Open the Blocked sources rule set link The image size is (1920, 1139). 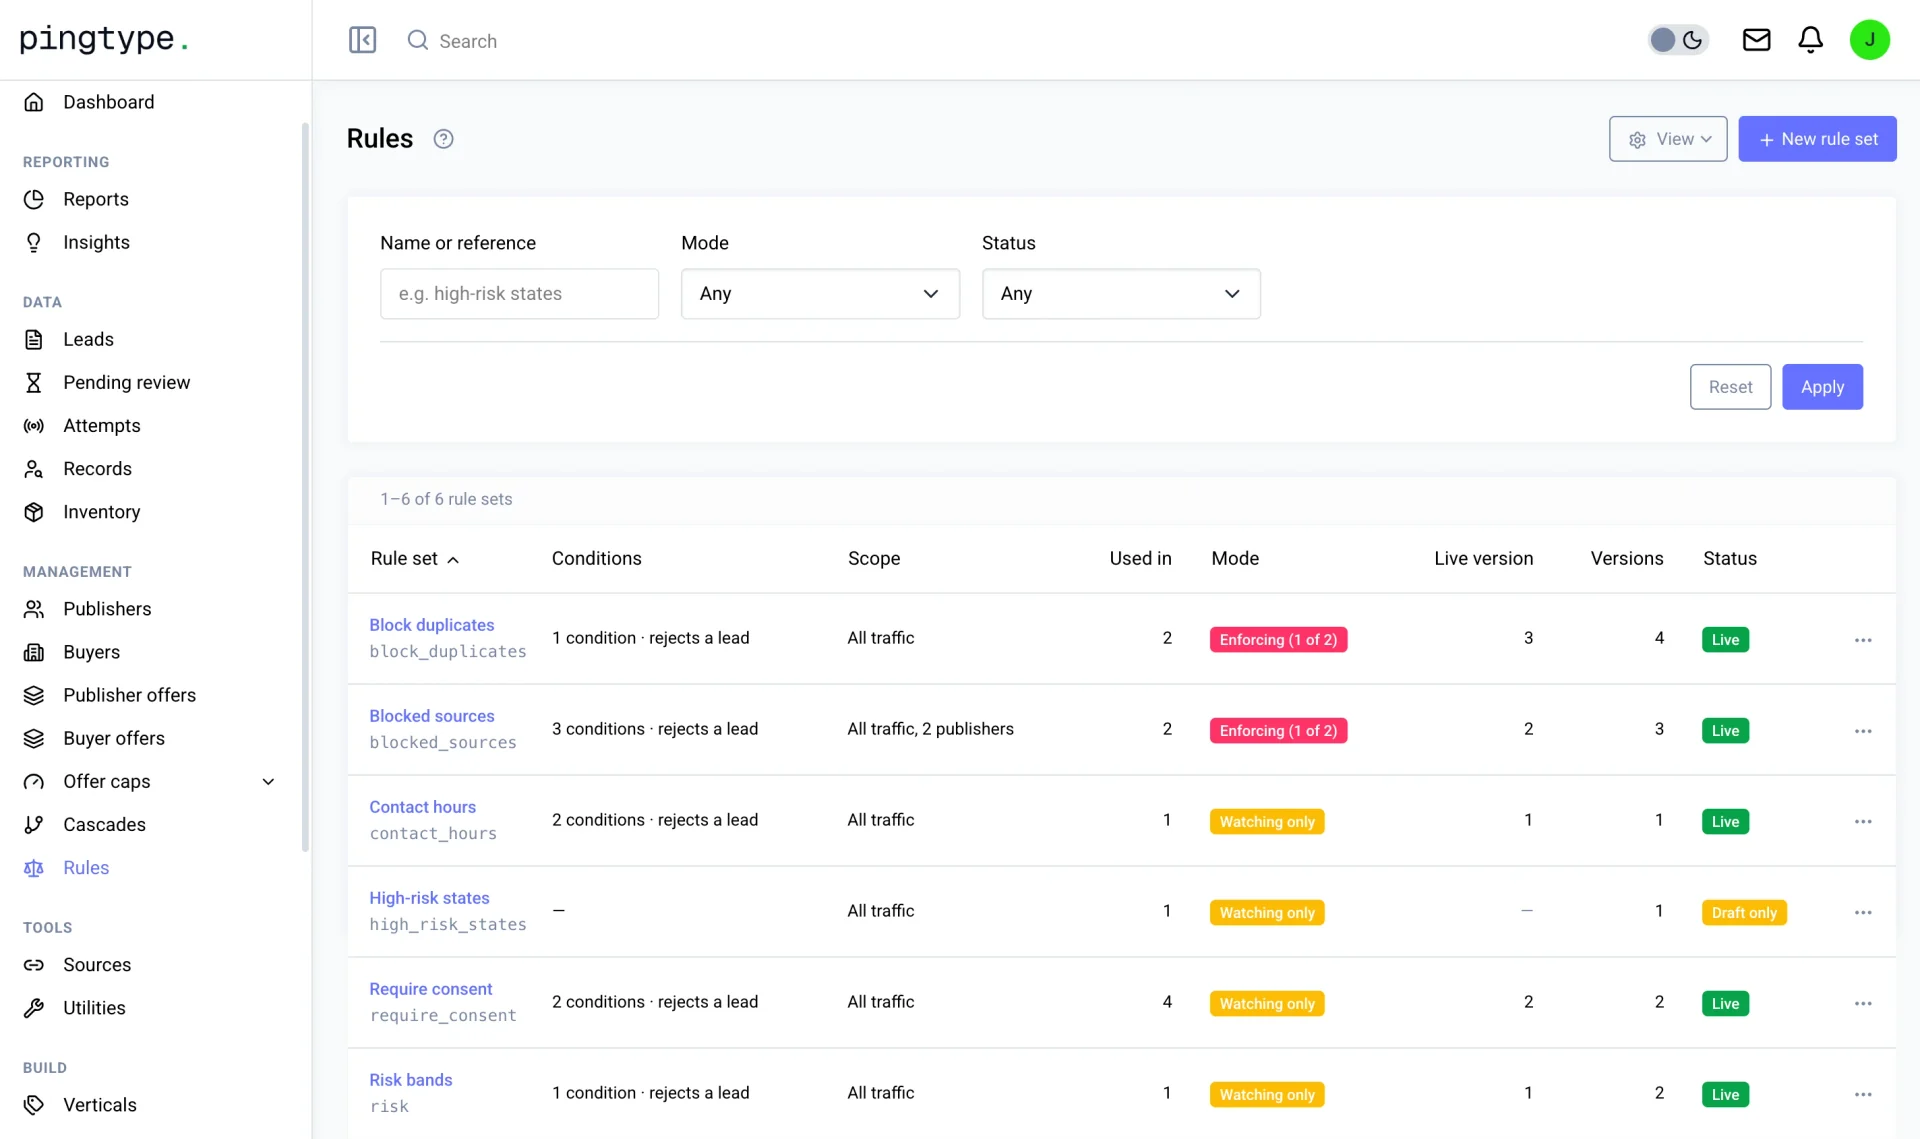432,715
